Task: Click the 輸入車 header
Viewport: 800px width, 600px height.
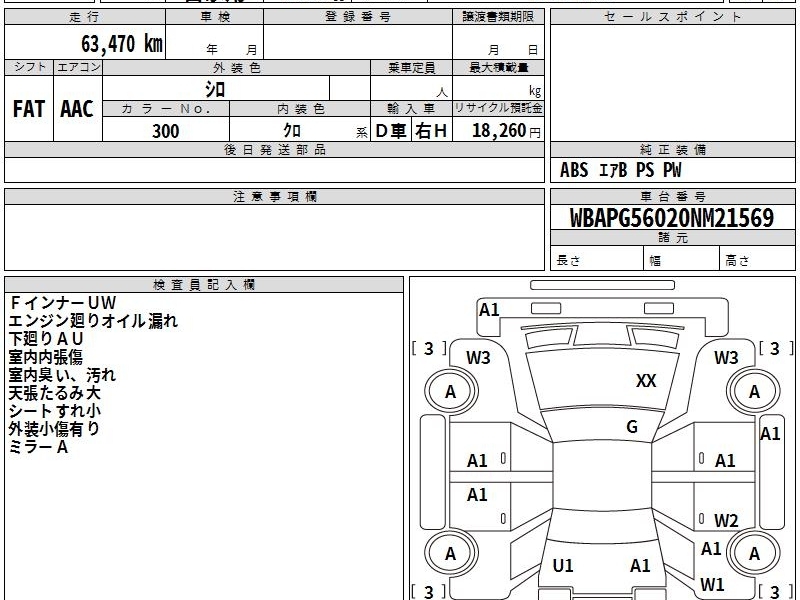Action: (411, 109)
